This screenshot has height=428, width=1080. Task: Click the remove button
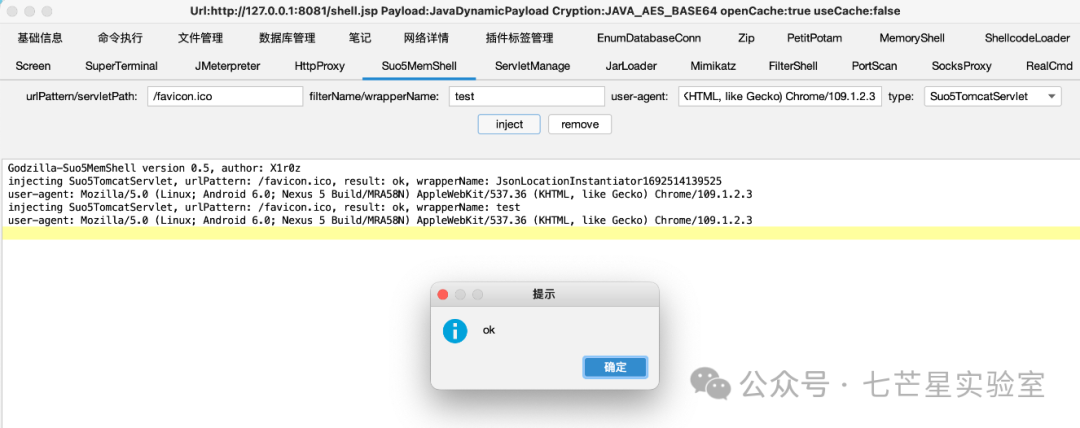580,125
